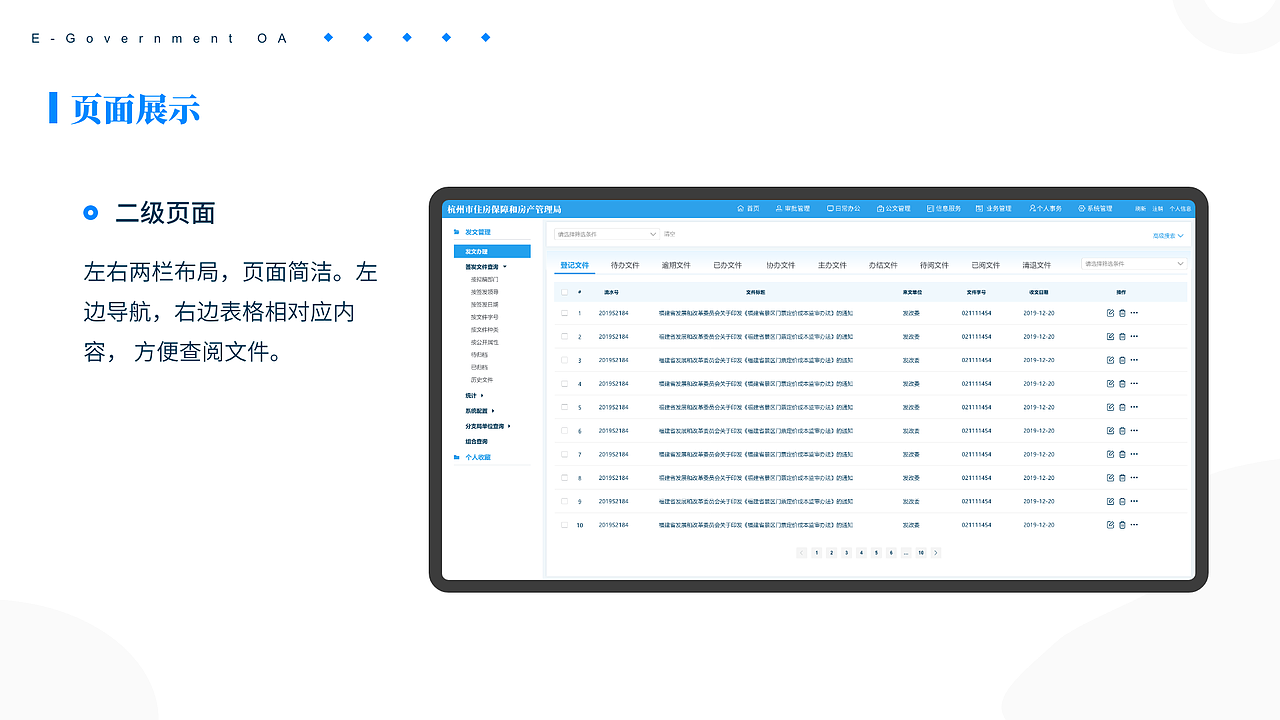
Task: Select the 历史文件 item in the sidebar
Action: (x=482, y=379)
